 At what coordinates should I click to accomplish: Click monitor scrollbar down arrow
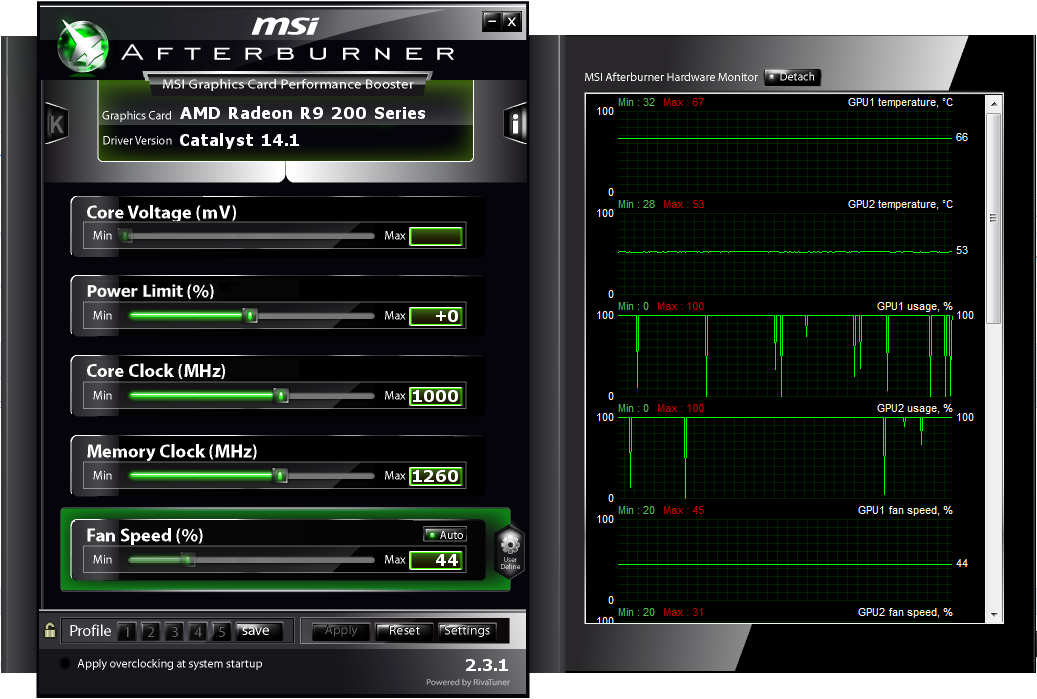click(x=993, y=614)
